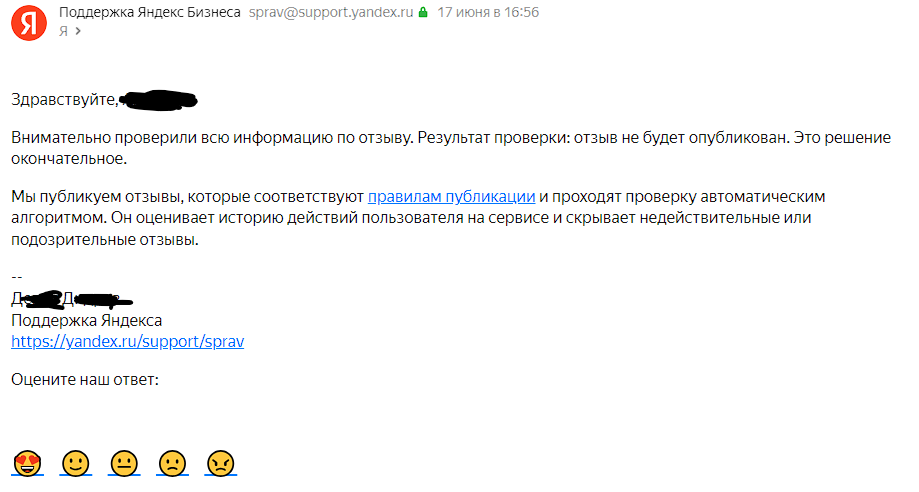The image size is (919, 492).
Task: Click the paragraph starting with Мы публикуем отзывы
Action: coord(400,218)
